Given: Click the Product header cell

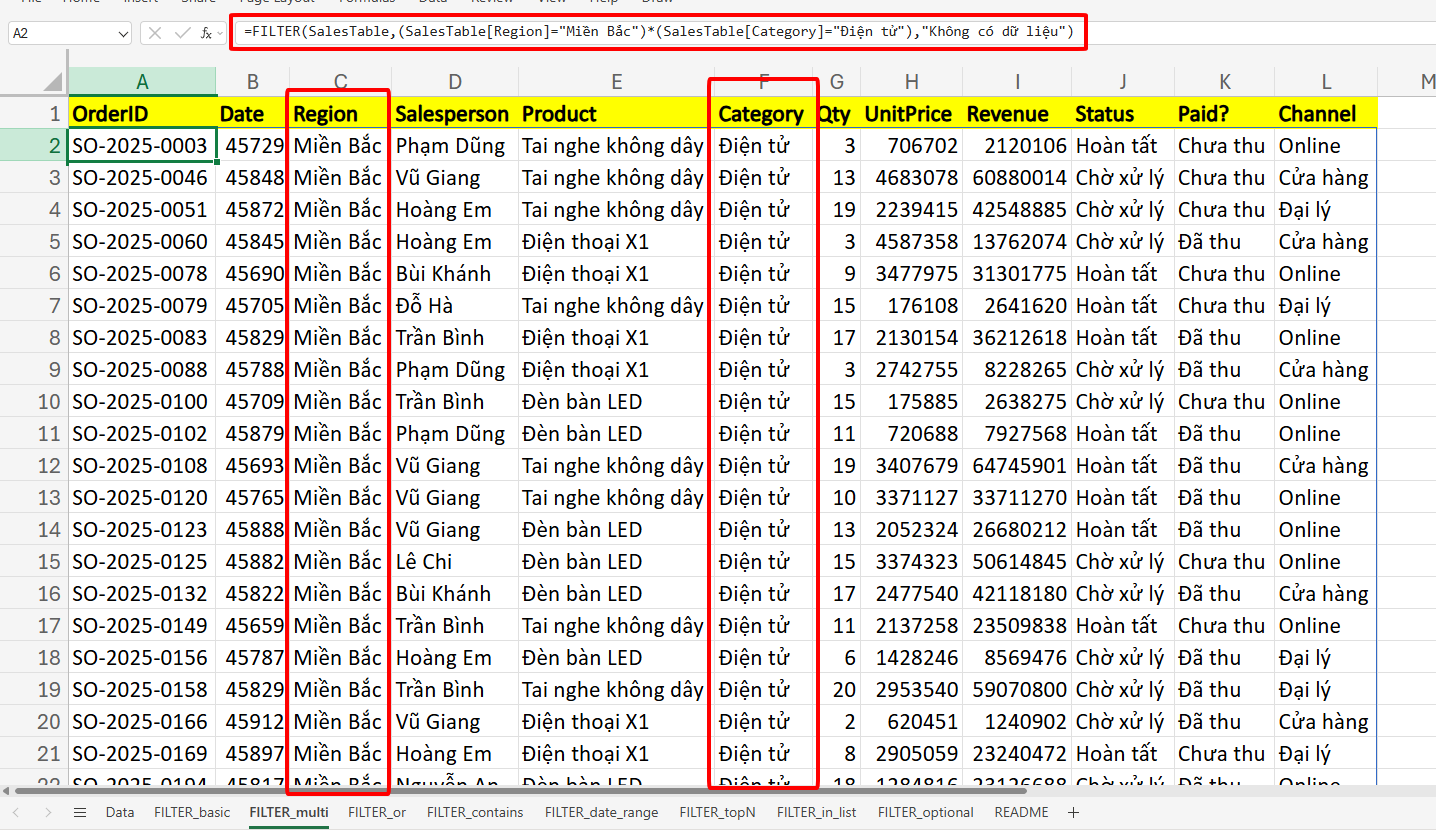Looking at the screenshot, I should click(x=616, y=114).
